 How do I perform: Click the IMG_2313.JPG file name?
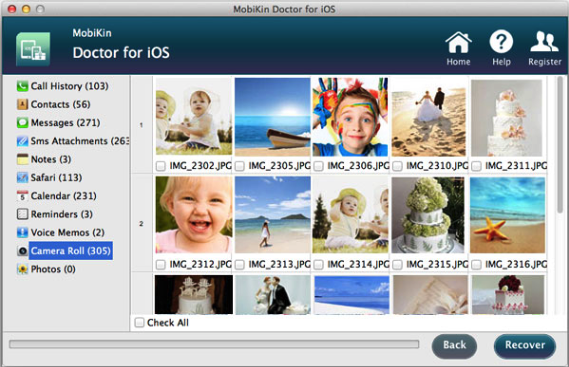pos(279,265)
